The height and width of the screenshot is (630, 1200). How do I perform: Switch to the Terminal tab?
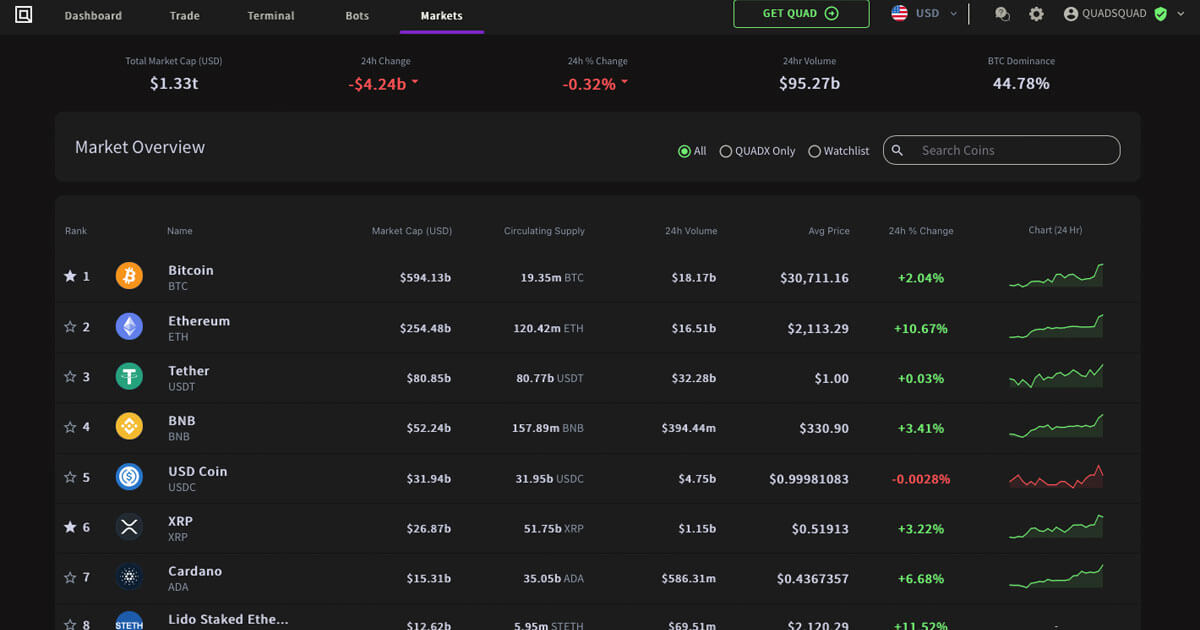pos(271,16)
